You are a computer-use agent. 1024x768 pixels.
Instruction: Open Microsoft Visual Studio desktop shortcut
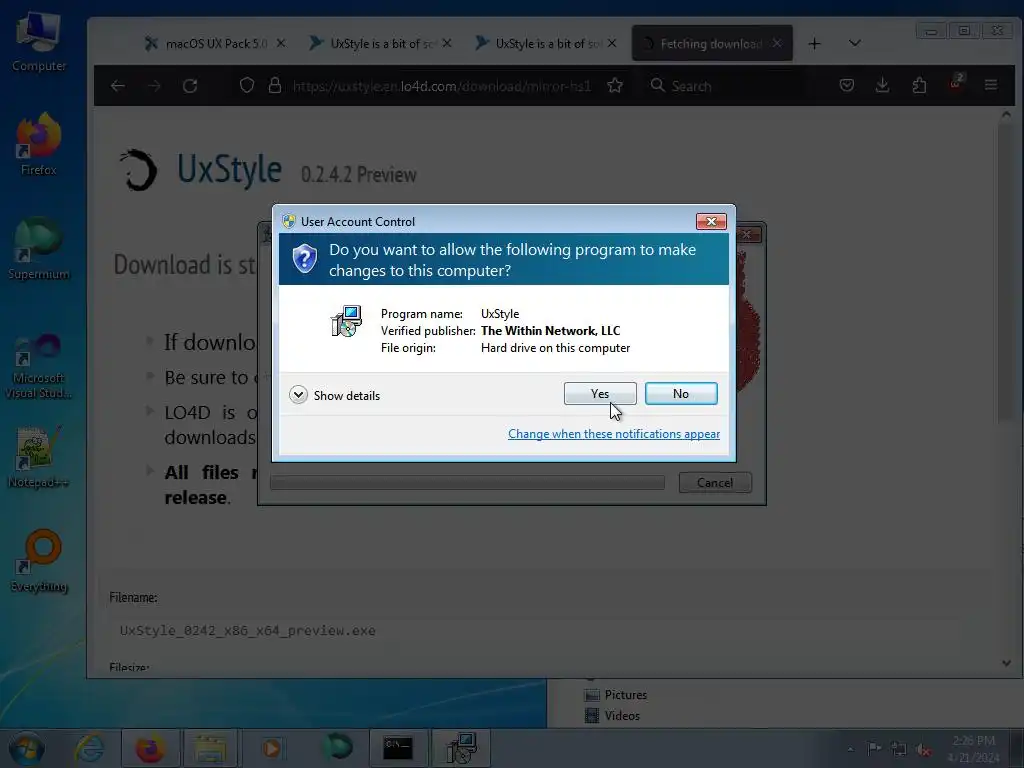[39, 366]
